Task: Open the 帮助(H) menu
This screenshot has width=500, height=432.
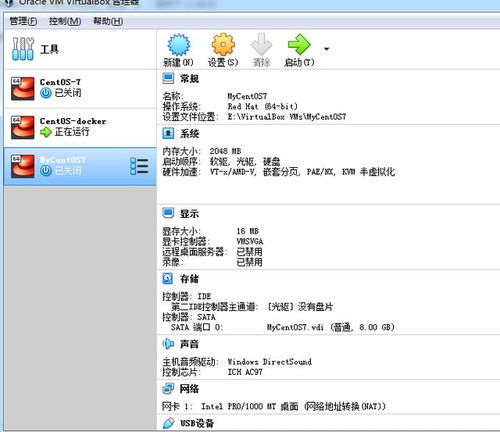Action: pos(108,21)
